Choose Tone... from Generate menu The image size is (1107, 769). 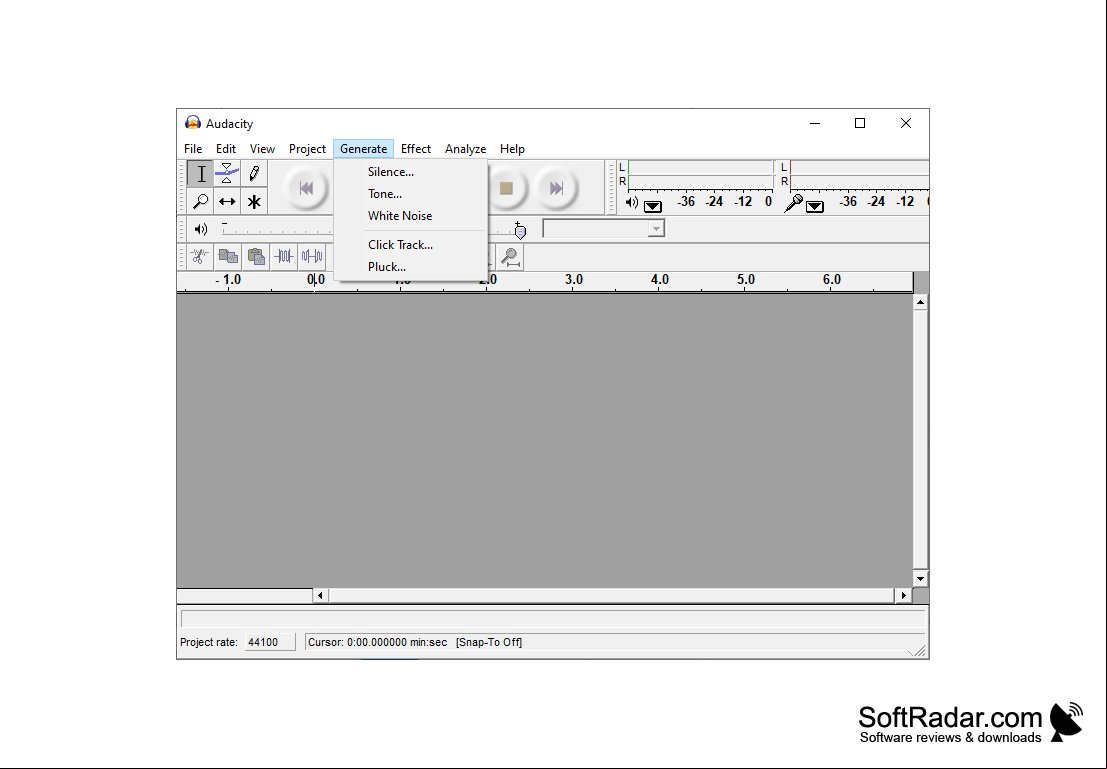pos(411,193)
